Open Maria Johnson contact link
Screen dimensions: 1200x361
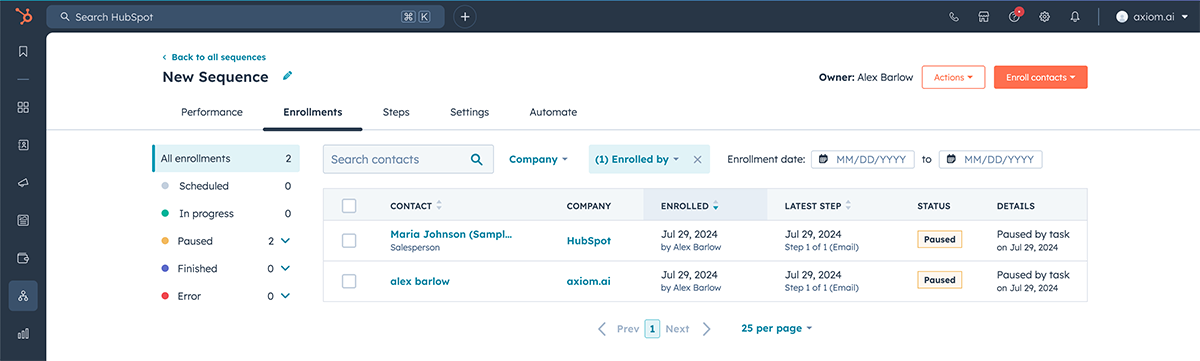(x=451, y=234)
